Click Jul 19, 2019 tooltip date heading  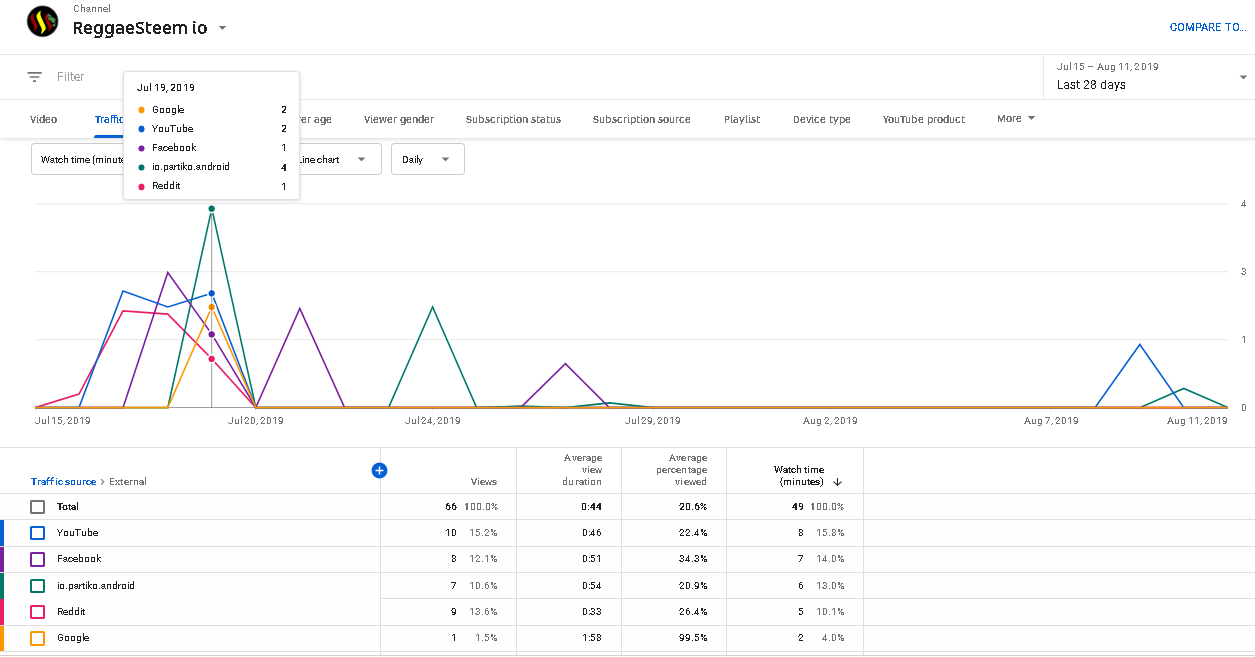(x=166, y=88)
